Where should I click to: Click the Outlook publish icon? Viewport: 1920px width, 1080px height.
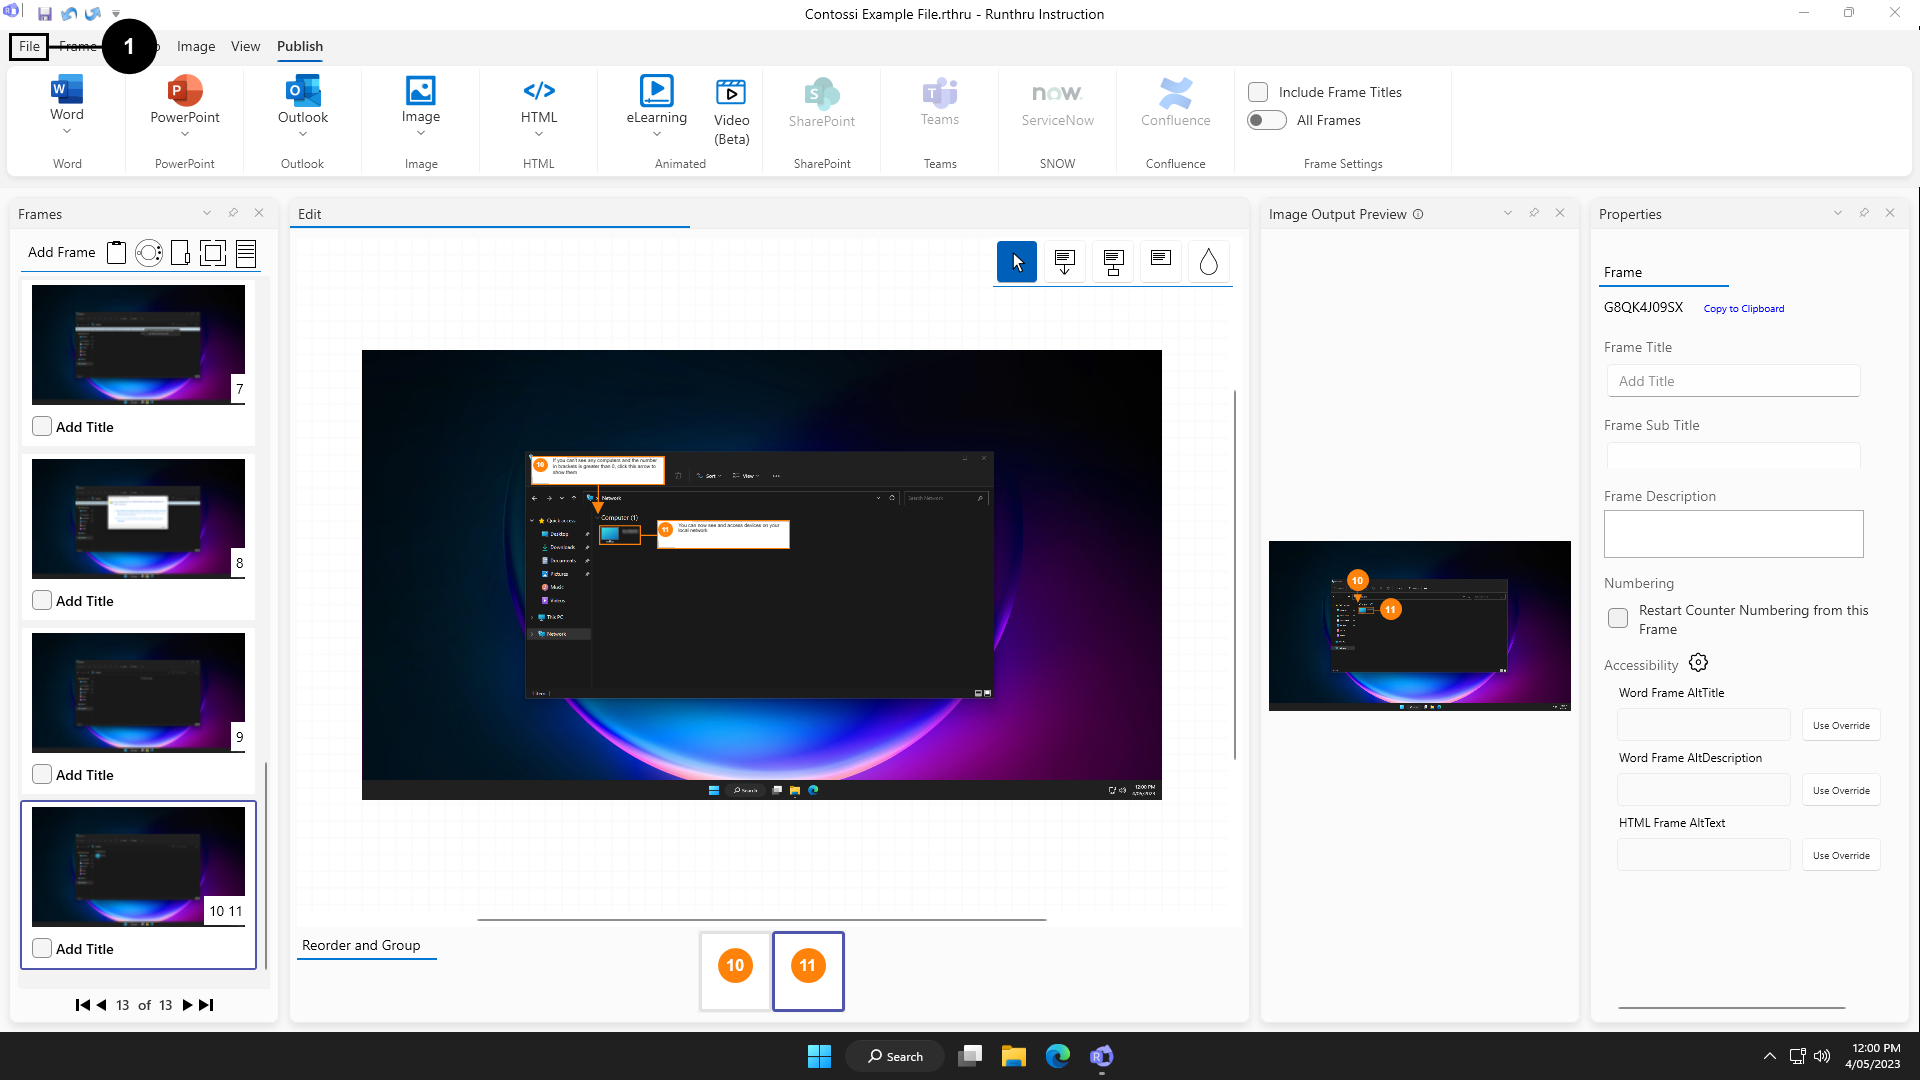coord(303,90)
